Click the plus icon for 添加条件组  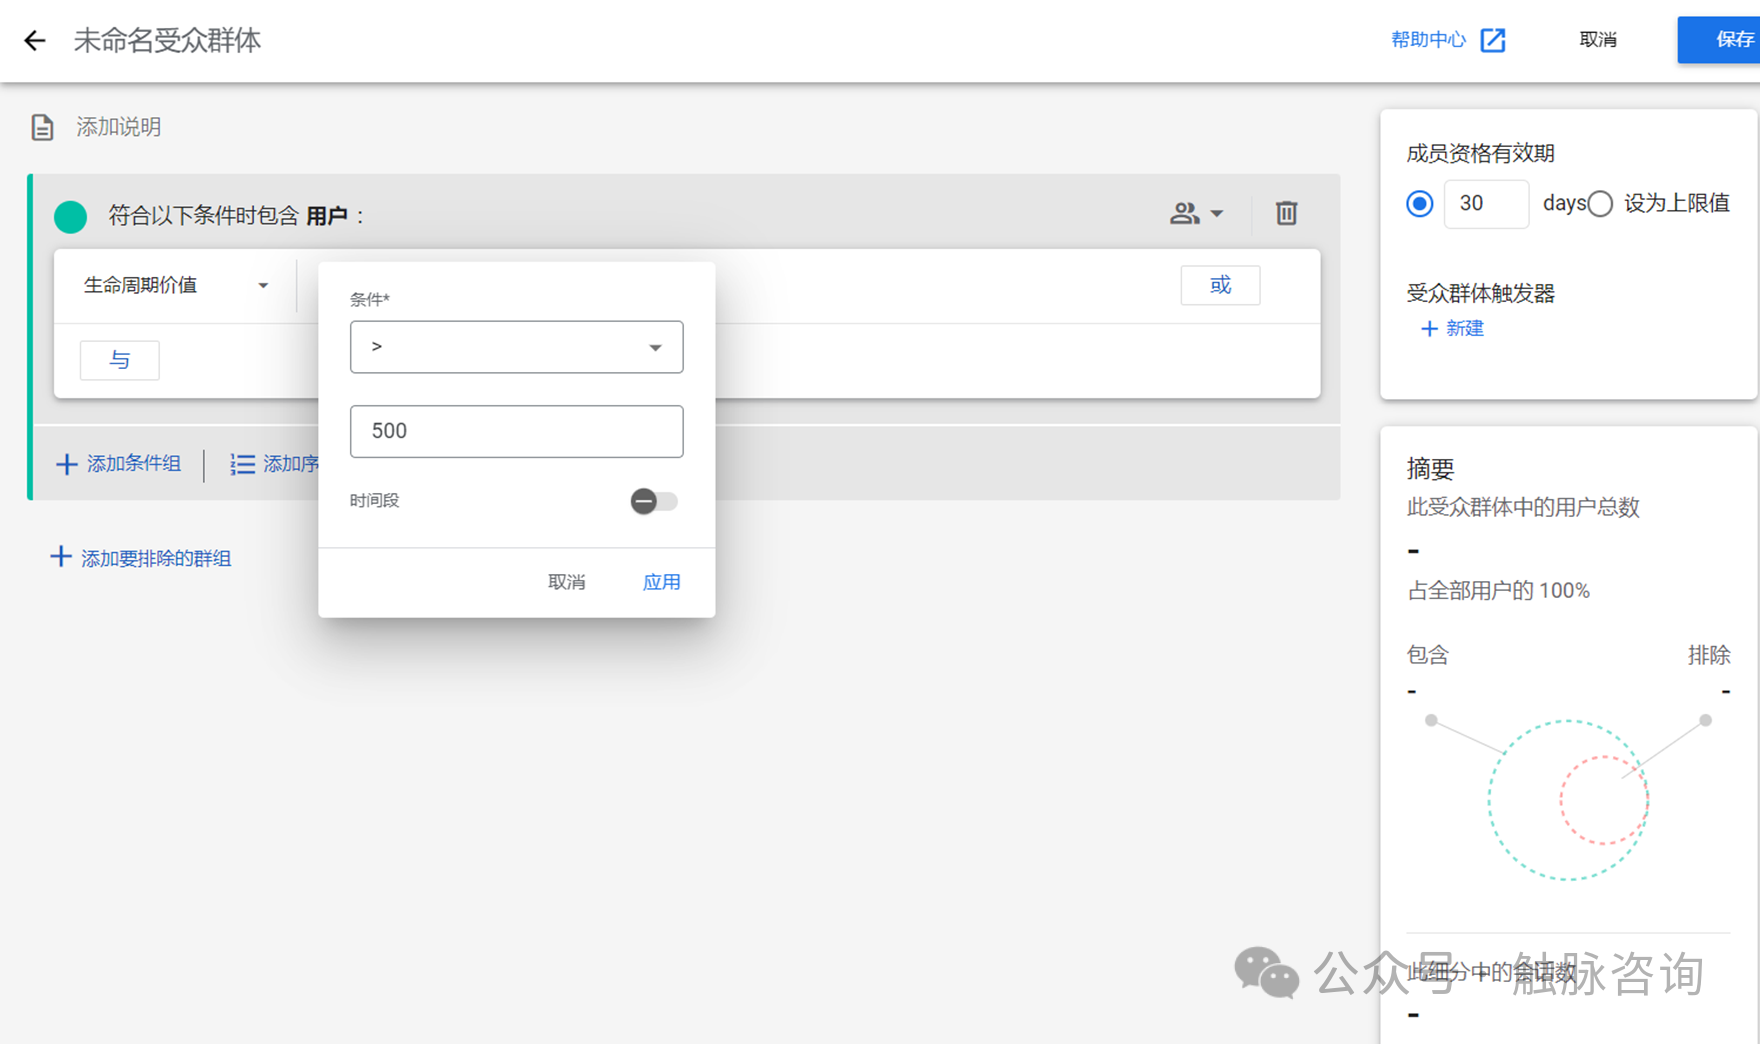[x=66, y=464]
